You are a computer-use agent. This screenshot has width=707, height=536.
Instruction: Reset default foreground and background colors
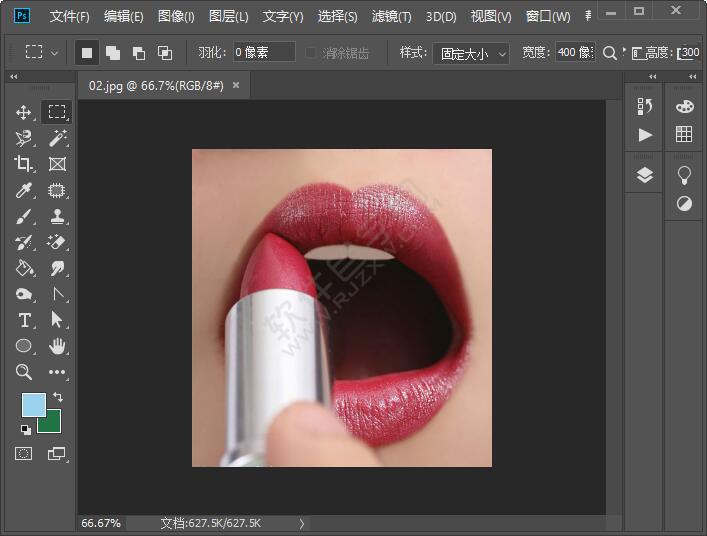26,429
